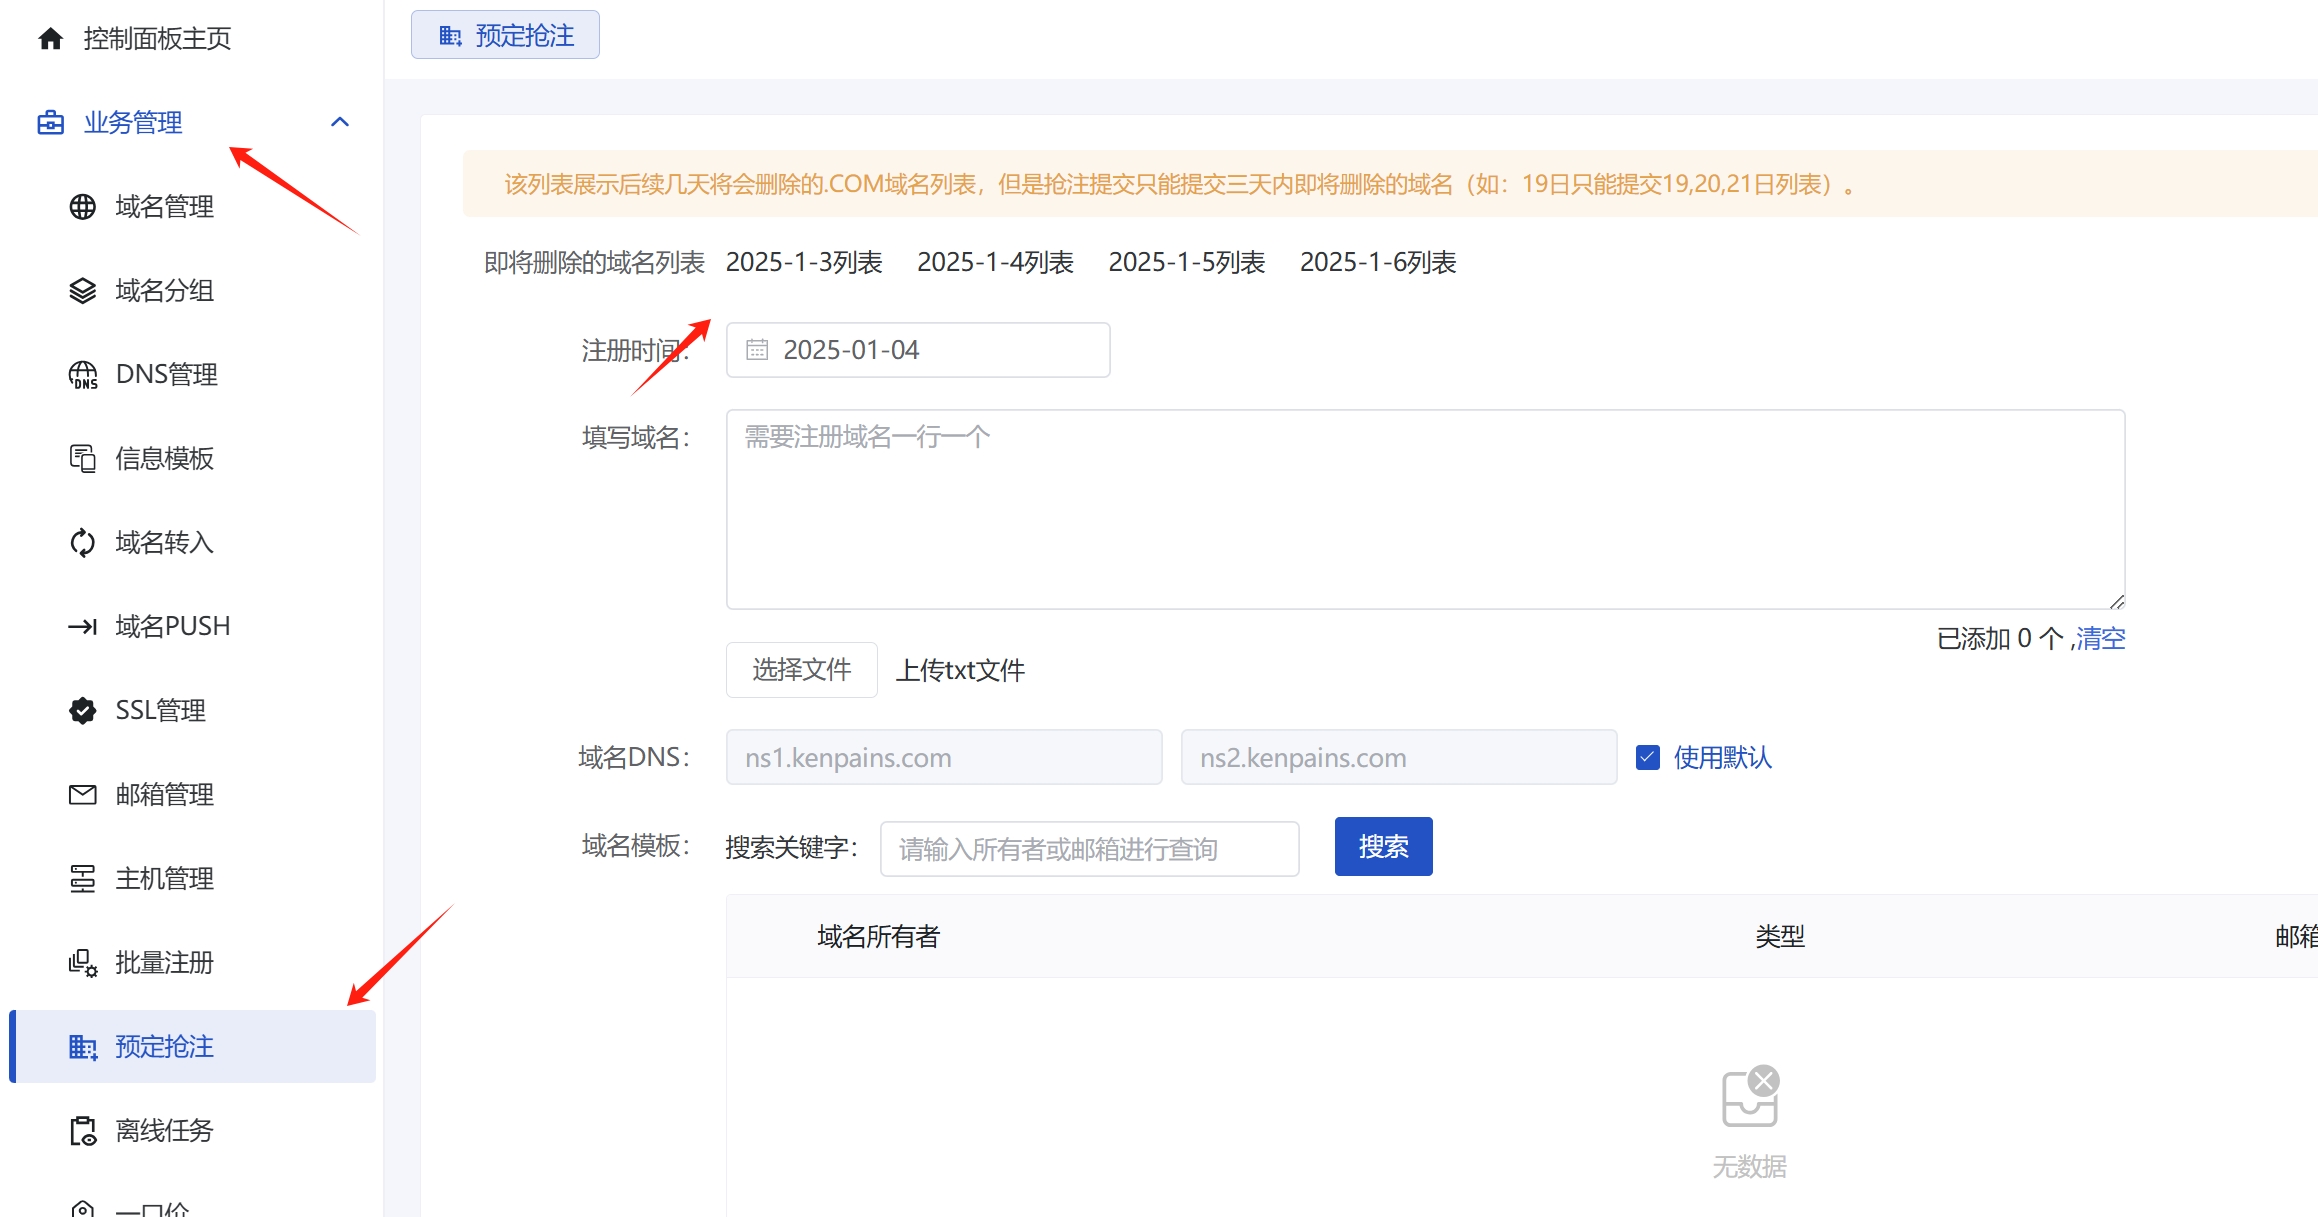Screen dimensions: 2318x1217
Task: Uncheck the 使用默认 DNS checkbox
Action: (1648, 758)
